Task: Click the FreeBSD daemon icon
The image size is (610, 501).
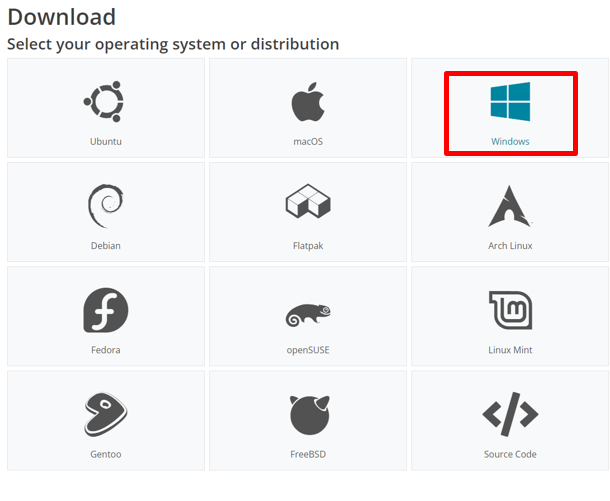Action: click(x=309, y=415)
